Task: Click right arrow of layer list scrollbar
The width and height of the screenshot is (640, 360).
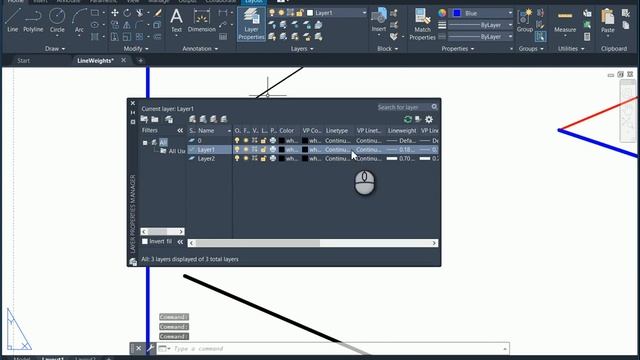Action: [434, 243]
